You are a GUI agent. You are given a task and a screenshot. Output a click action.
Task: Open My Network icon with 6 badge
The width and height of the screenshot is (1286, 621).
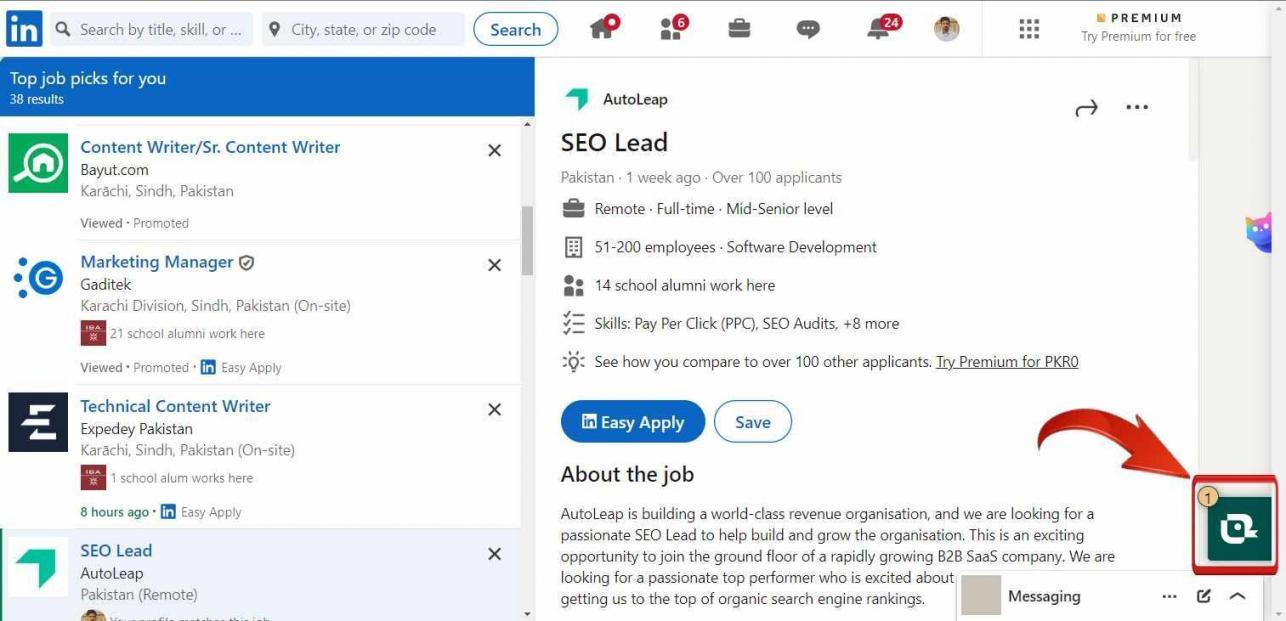pos(673,28)
